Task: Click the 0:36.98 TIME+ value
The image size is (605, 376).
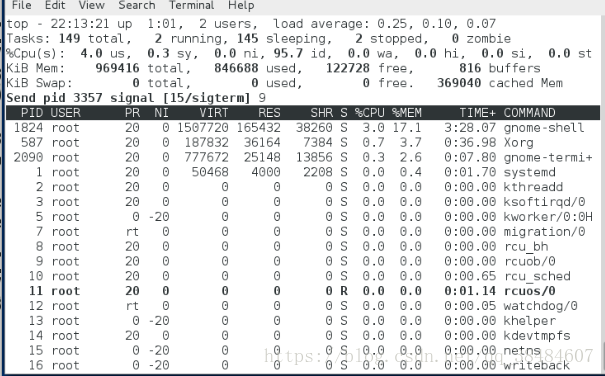Action: click(470, 143)
